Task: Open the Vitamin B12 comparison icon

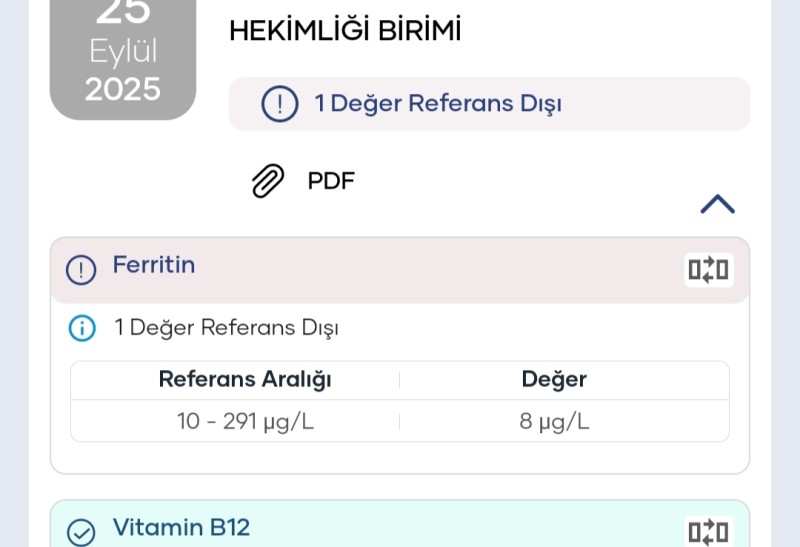Action: pos(708,531)
